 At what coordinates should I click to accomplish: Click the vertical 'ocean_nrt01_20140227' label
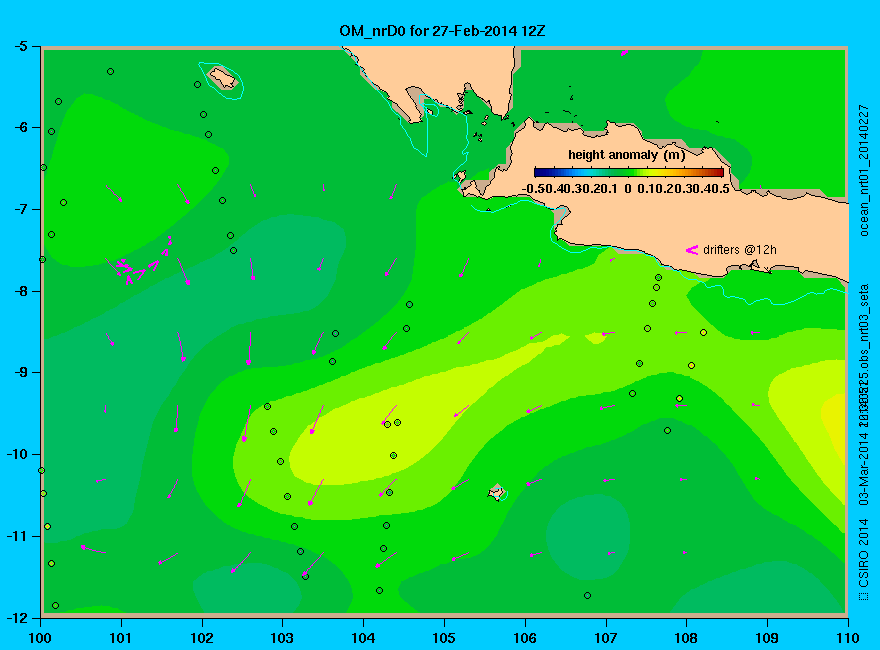tap(864, 171)
